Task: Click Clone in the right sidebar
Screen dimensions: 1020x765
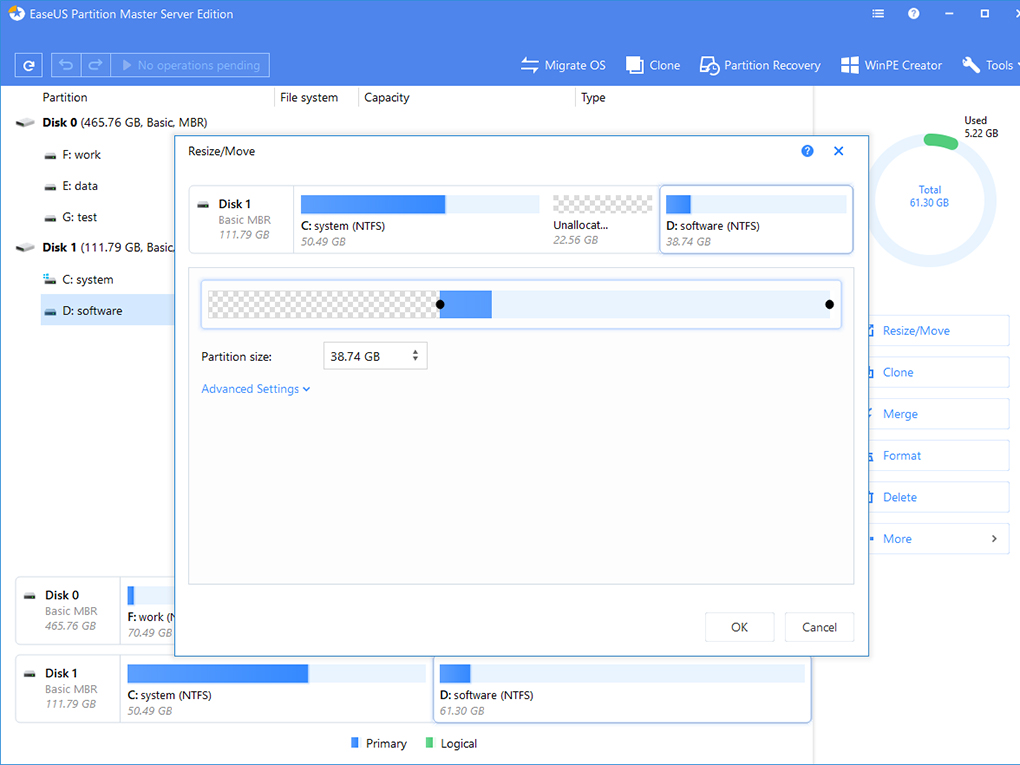Action: click(x=939, y=372)
